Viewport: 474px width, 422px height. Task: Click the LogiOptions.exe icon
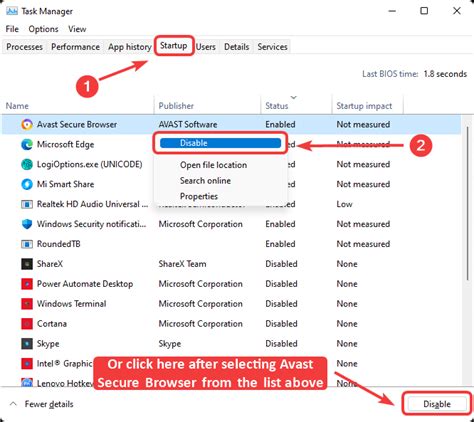27,164
